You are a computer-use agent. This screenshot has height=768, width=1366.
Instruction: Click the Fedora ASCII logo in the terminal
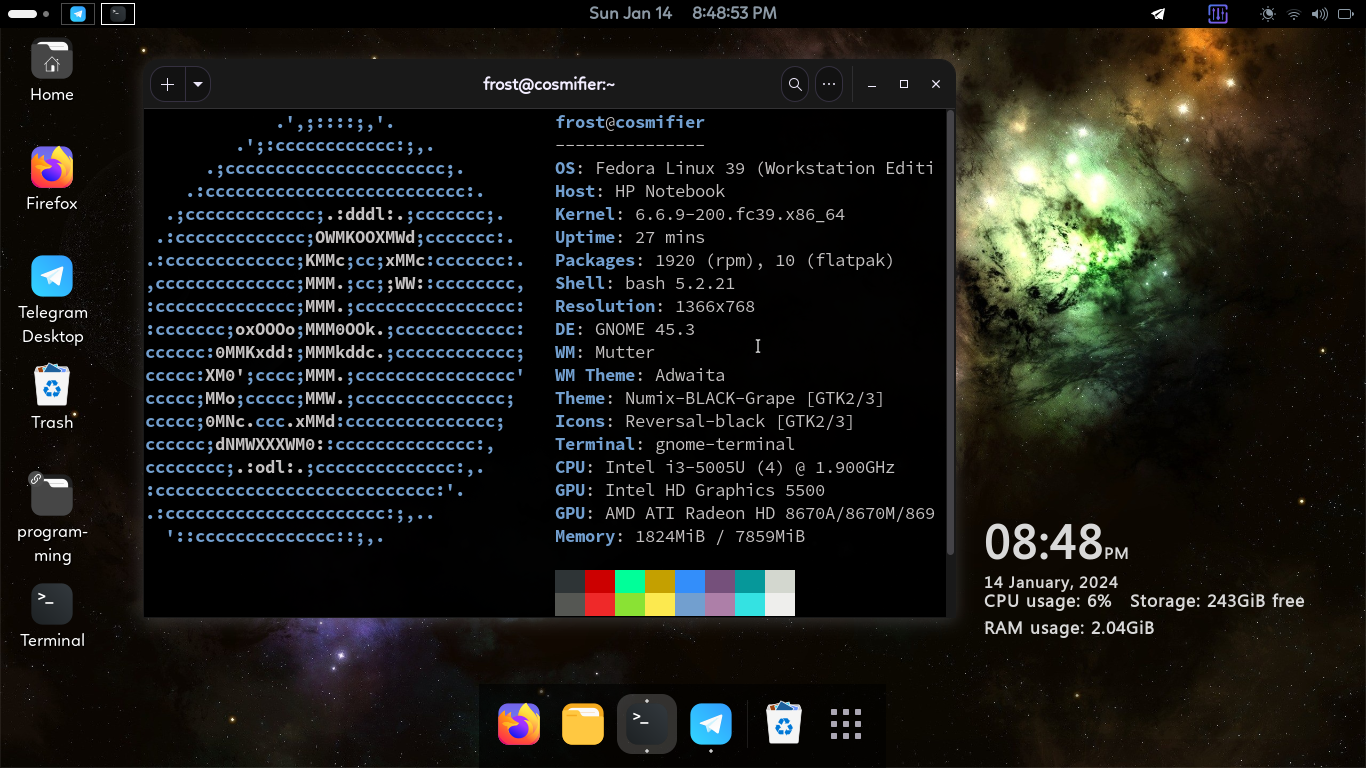tap(335, 329)
